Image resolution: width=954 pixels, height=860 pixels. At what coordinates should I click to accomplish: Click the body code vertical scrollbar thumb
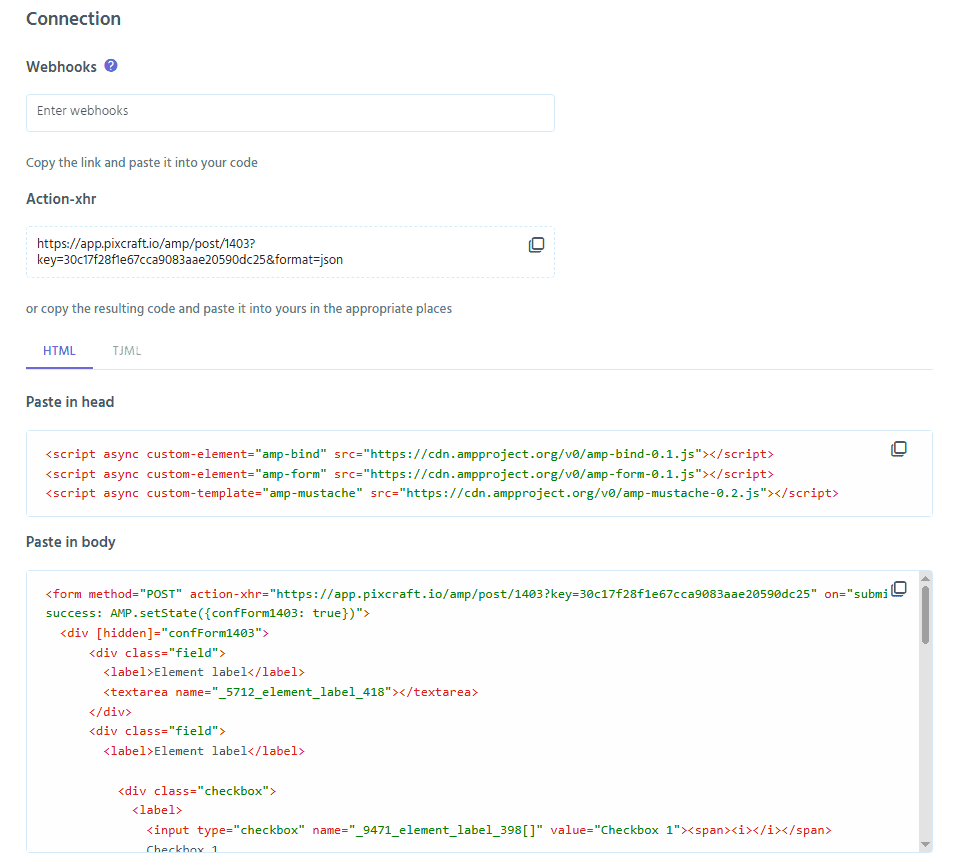925,614
